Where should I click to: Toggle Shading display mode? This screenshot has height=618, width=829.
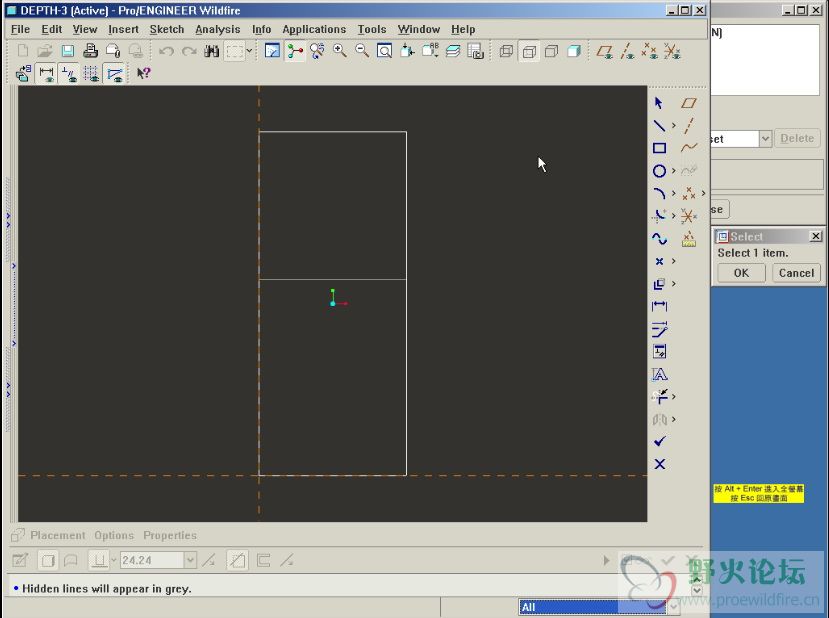tap(574, 51)
